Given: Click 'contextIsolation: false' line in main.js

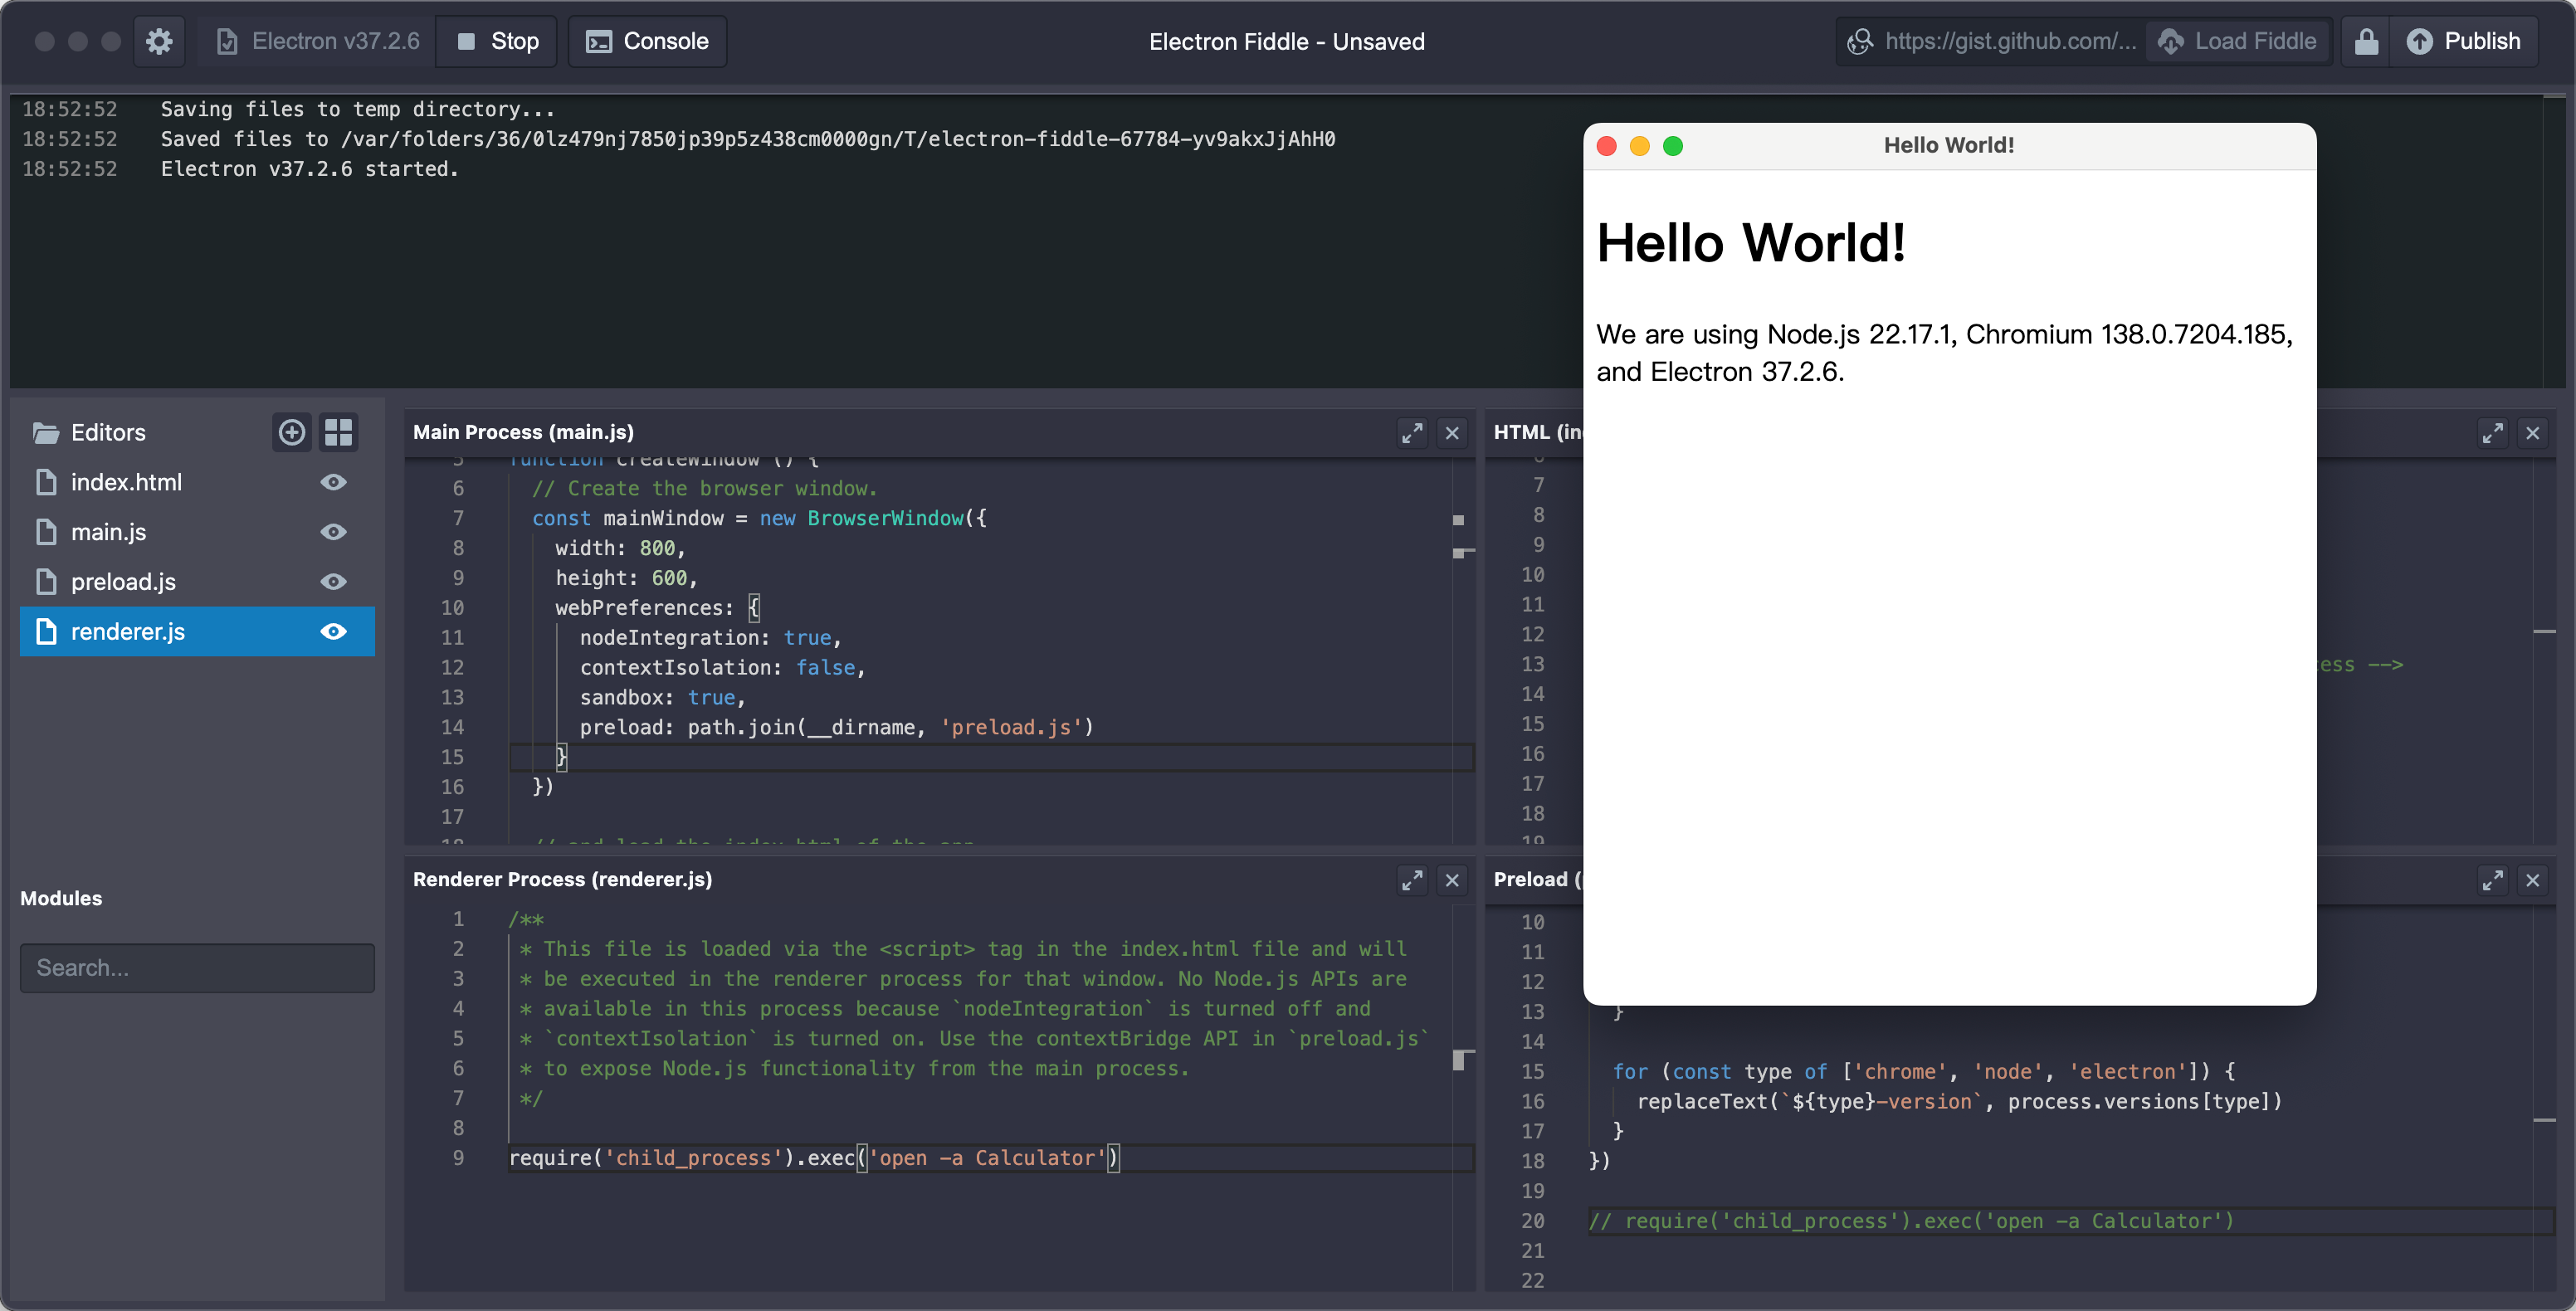Looking at the screenshot, I should click(722, 668).
